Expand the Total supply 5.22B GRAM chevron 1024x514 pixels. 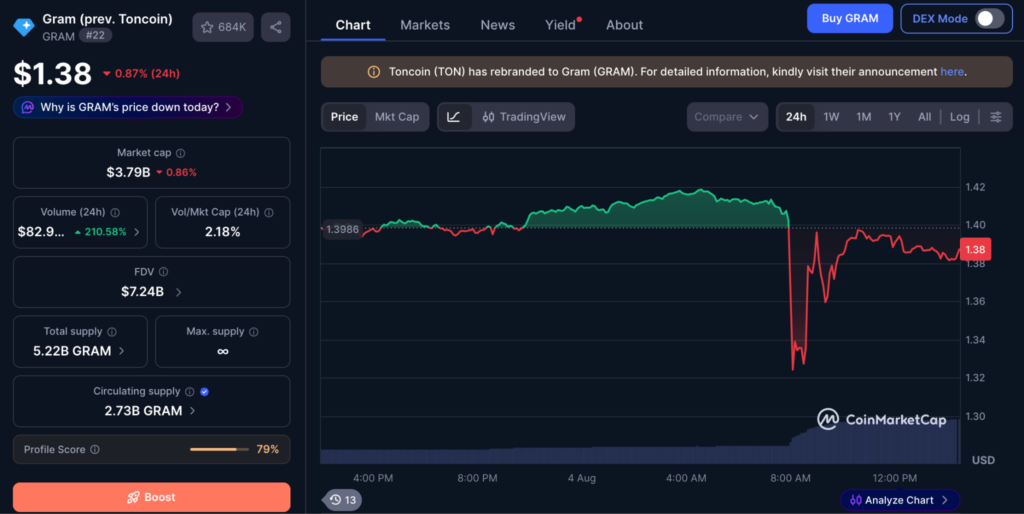tap(122, 351)
